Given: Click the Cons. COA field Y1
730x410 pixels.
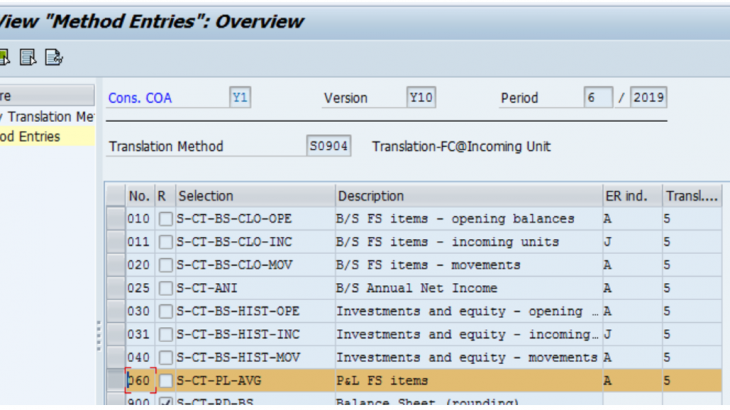Looking at the screenshot, I should pos(240,98).
